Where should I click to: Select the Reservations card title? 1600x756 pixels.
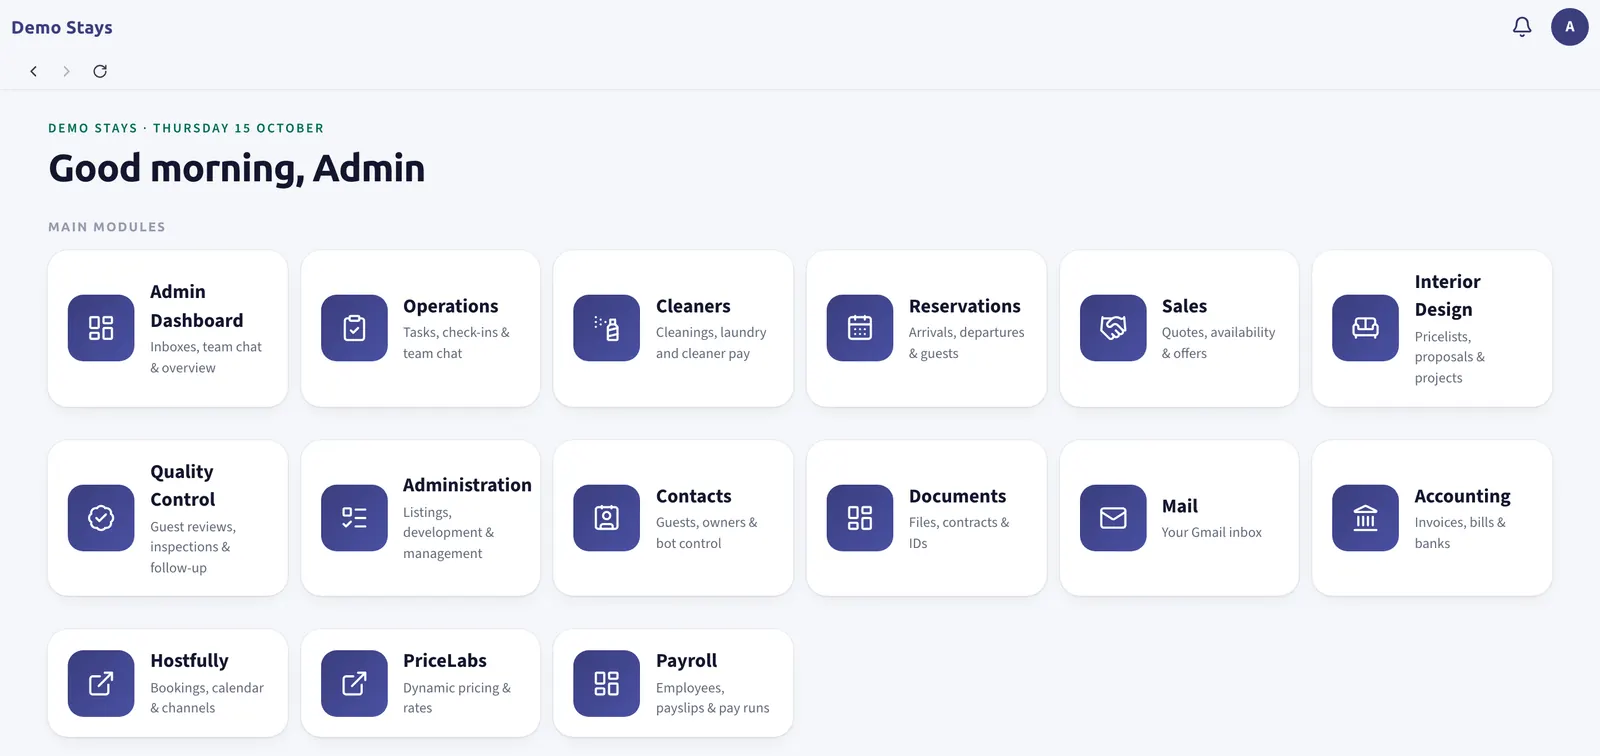coord(965,306)
